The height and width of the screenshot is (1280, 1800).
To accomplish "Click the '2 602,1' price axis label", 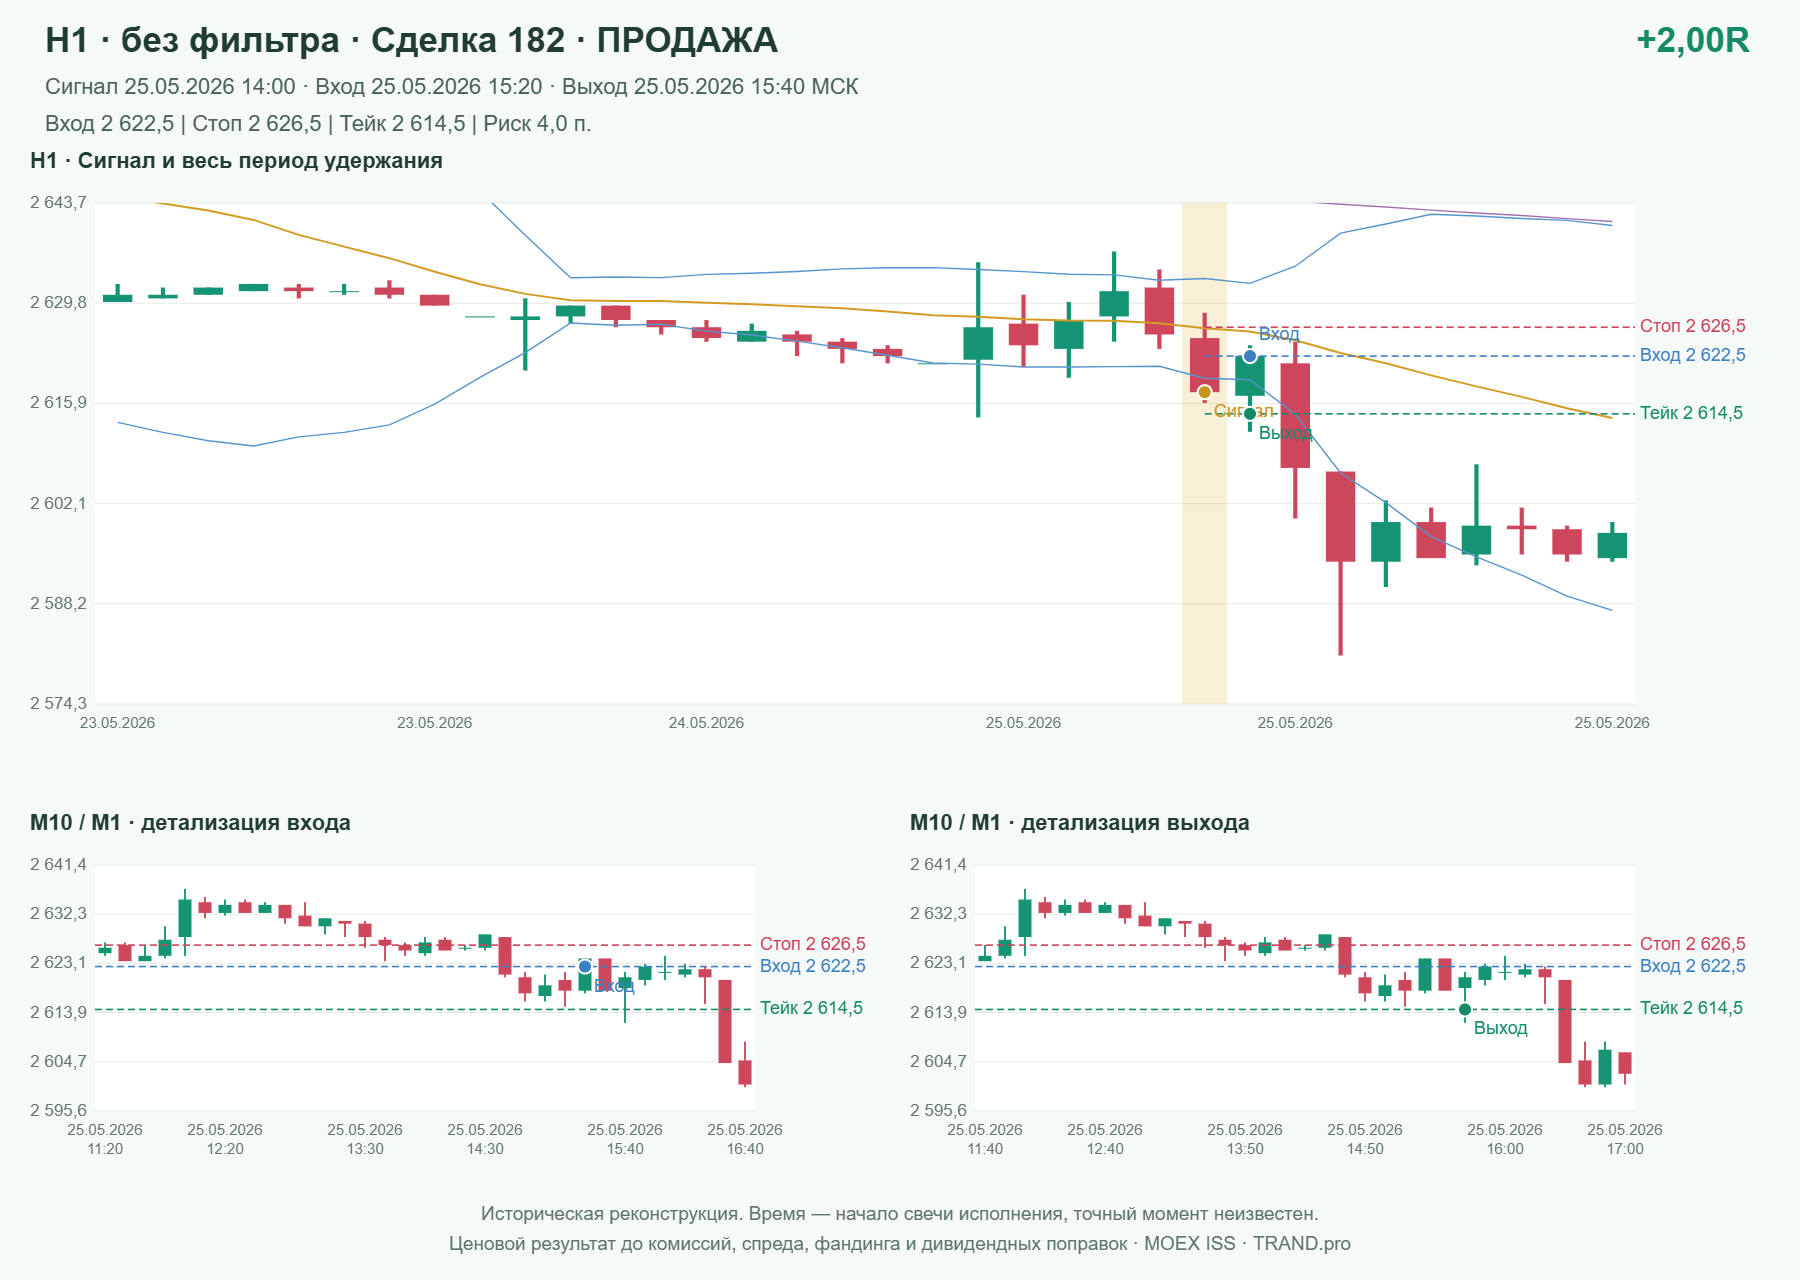I will click(58, 503).
